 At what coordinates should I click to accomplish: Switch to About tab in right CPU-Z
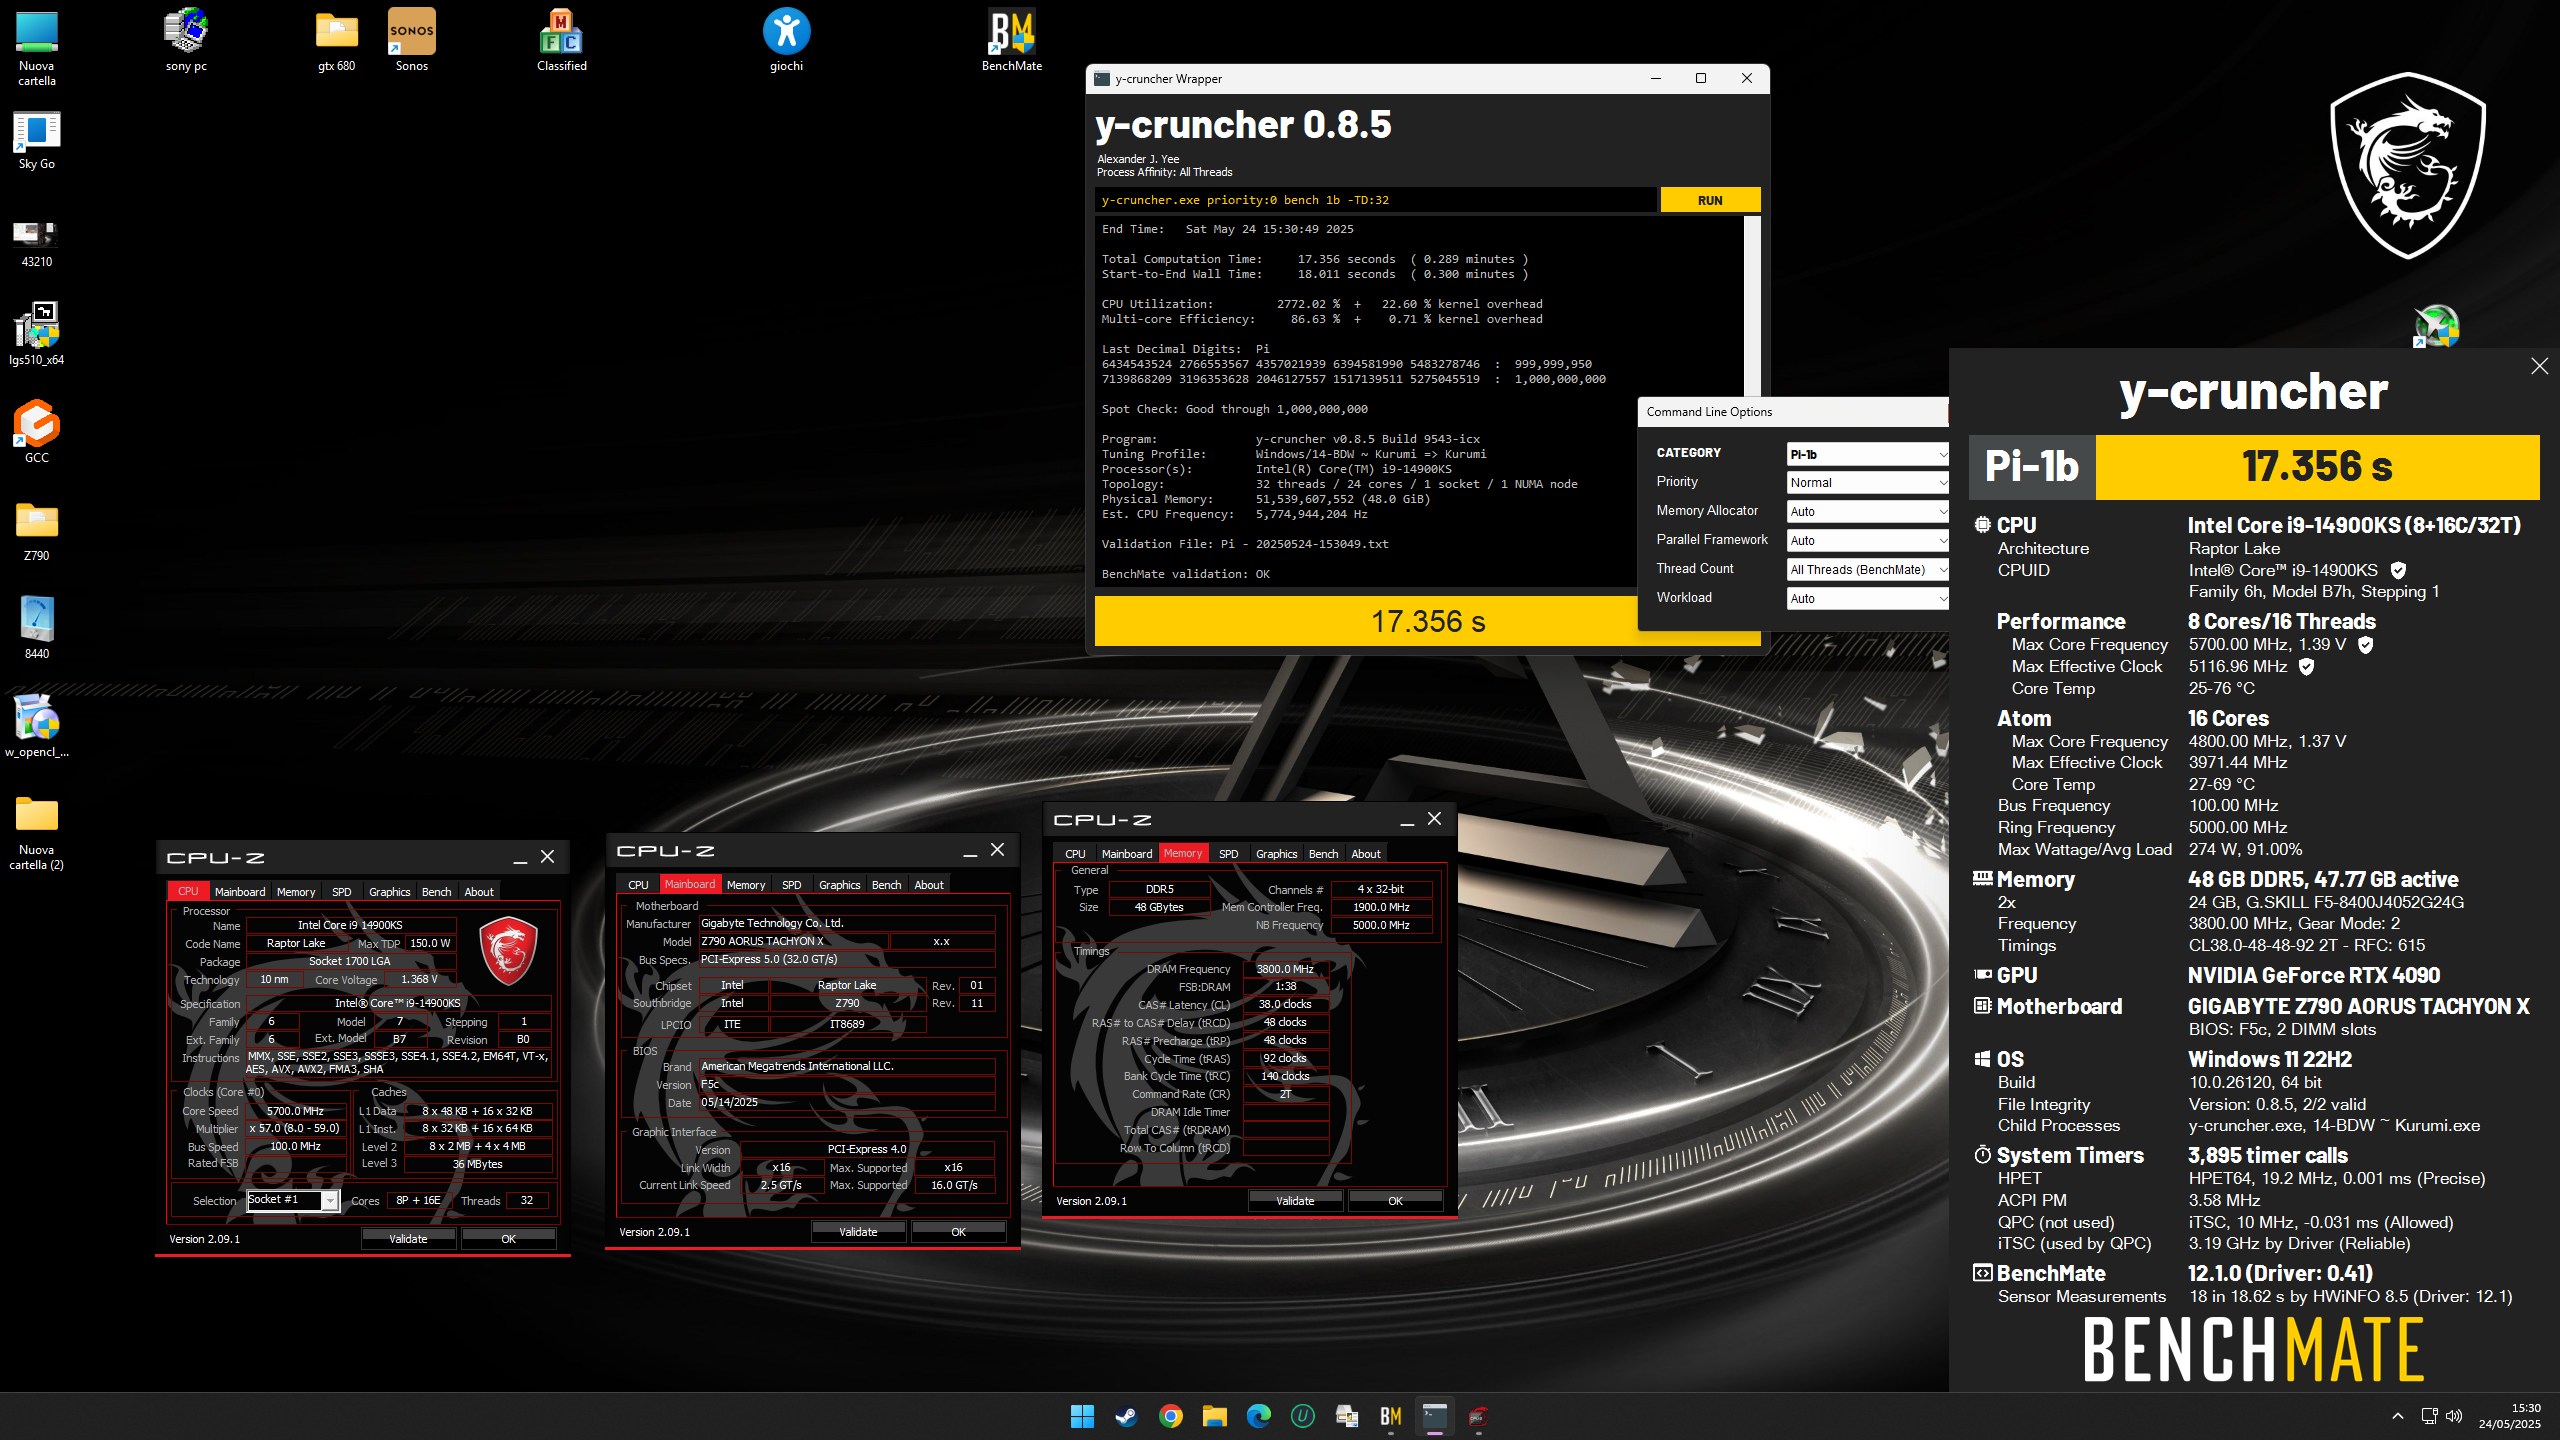(1366, 854)
